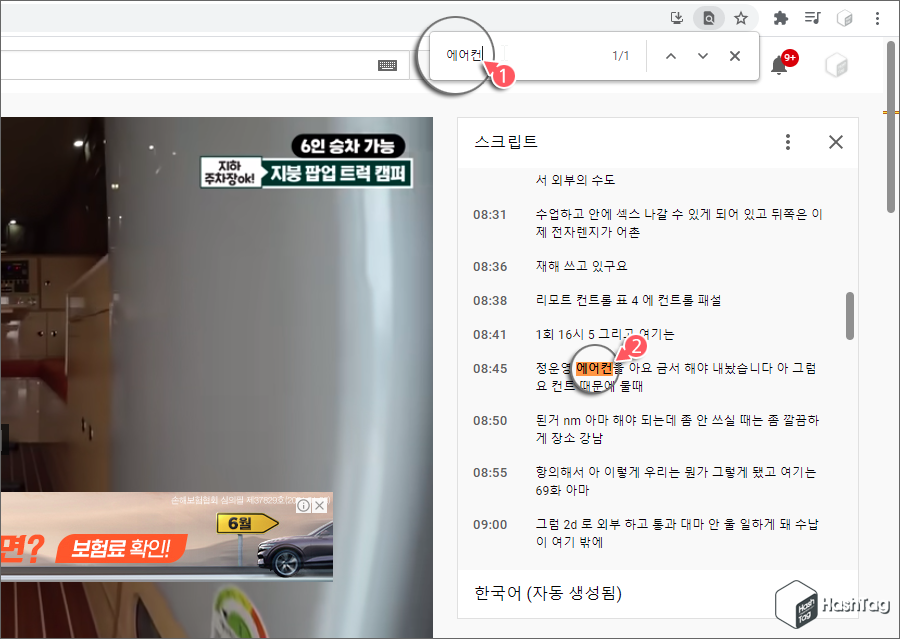Bookmark this page with the star icon
This screenshot has width=900, height=639.
pyautogui.click(x=740, y=18)
